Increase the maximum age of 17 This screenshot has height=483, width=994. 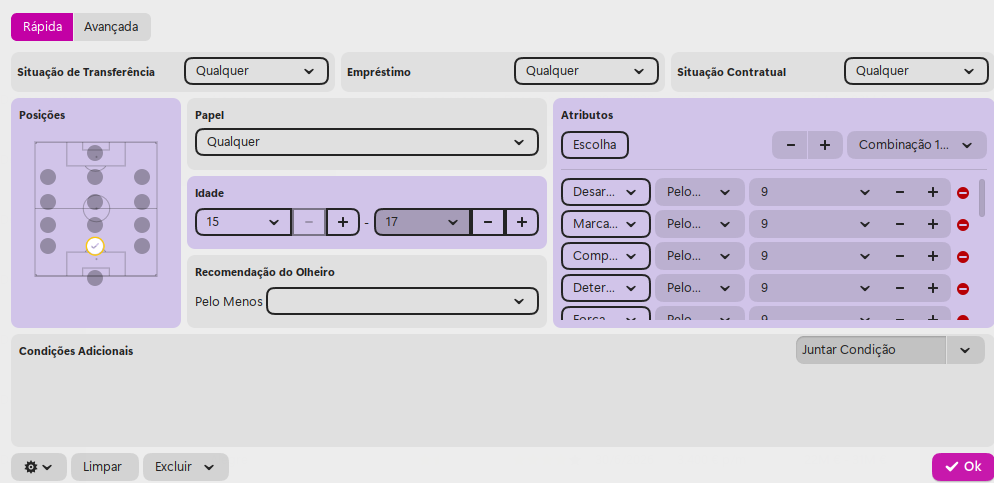coord(522,222)
